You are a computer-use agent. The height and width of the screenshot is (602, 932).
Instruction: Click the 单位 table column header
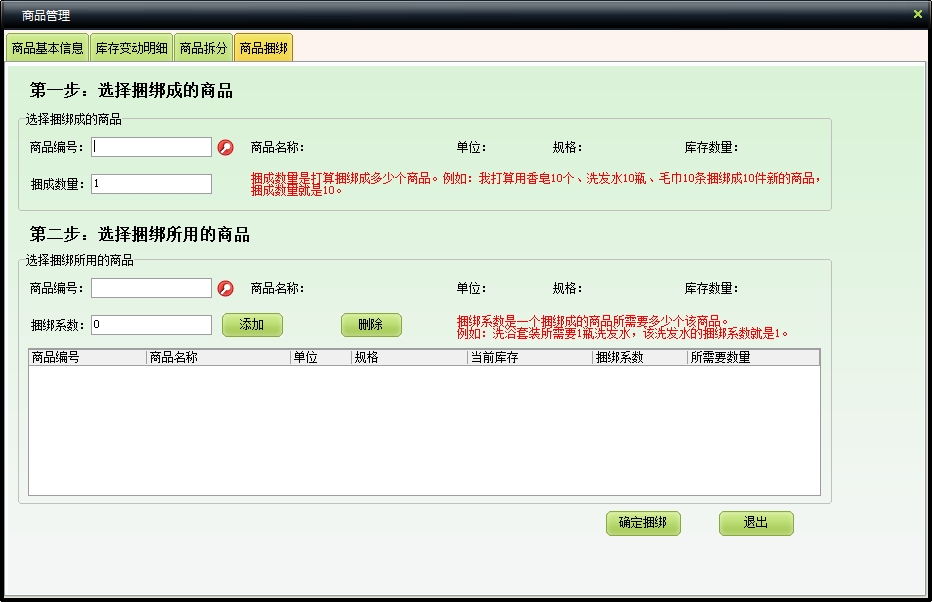tap(320, 357)
